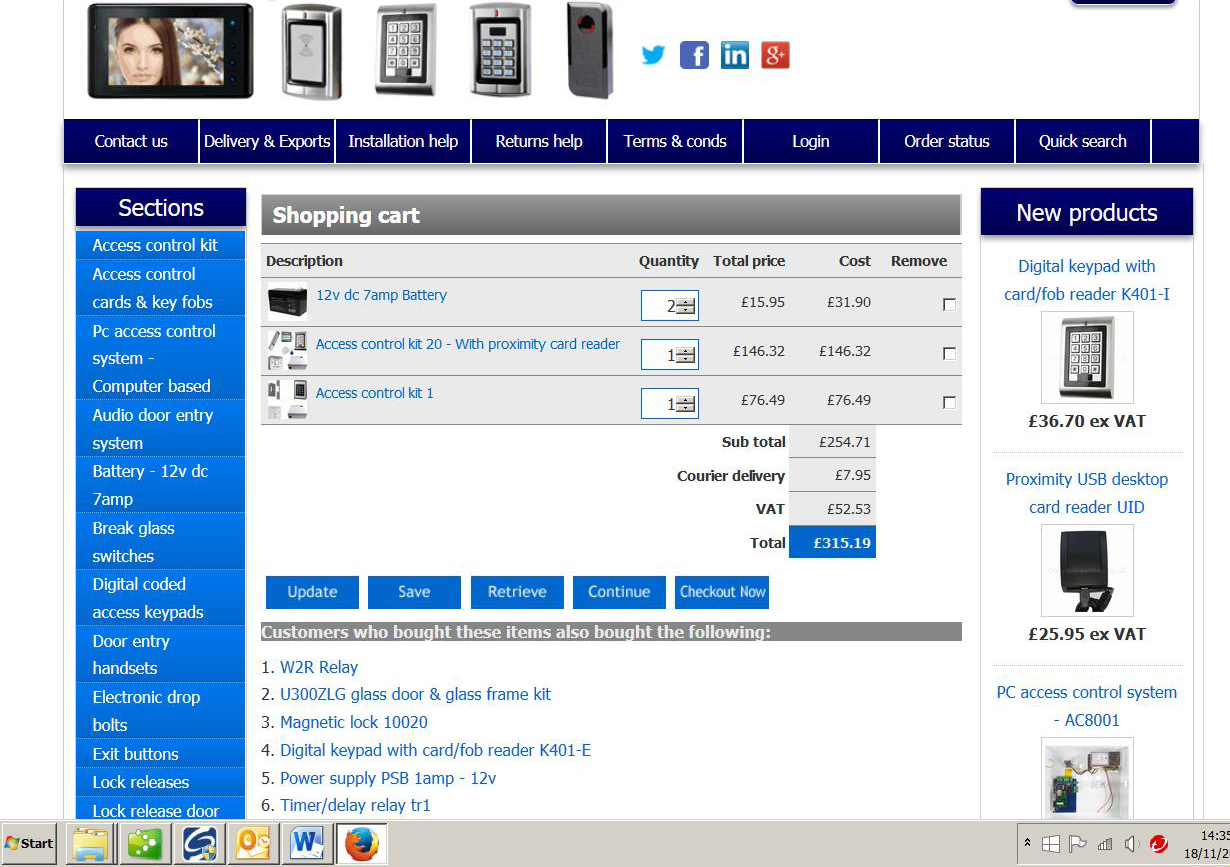Check remove box for Access control kit 20
This screenshot has height=867, width=1230.
pyautogui.click(x=949, y=353)
